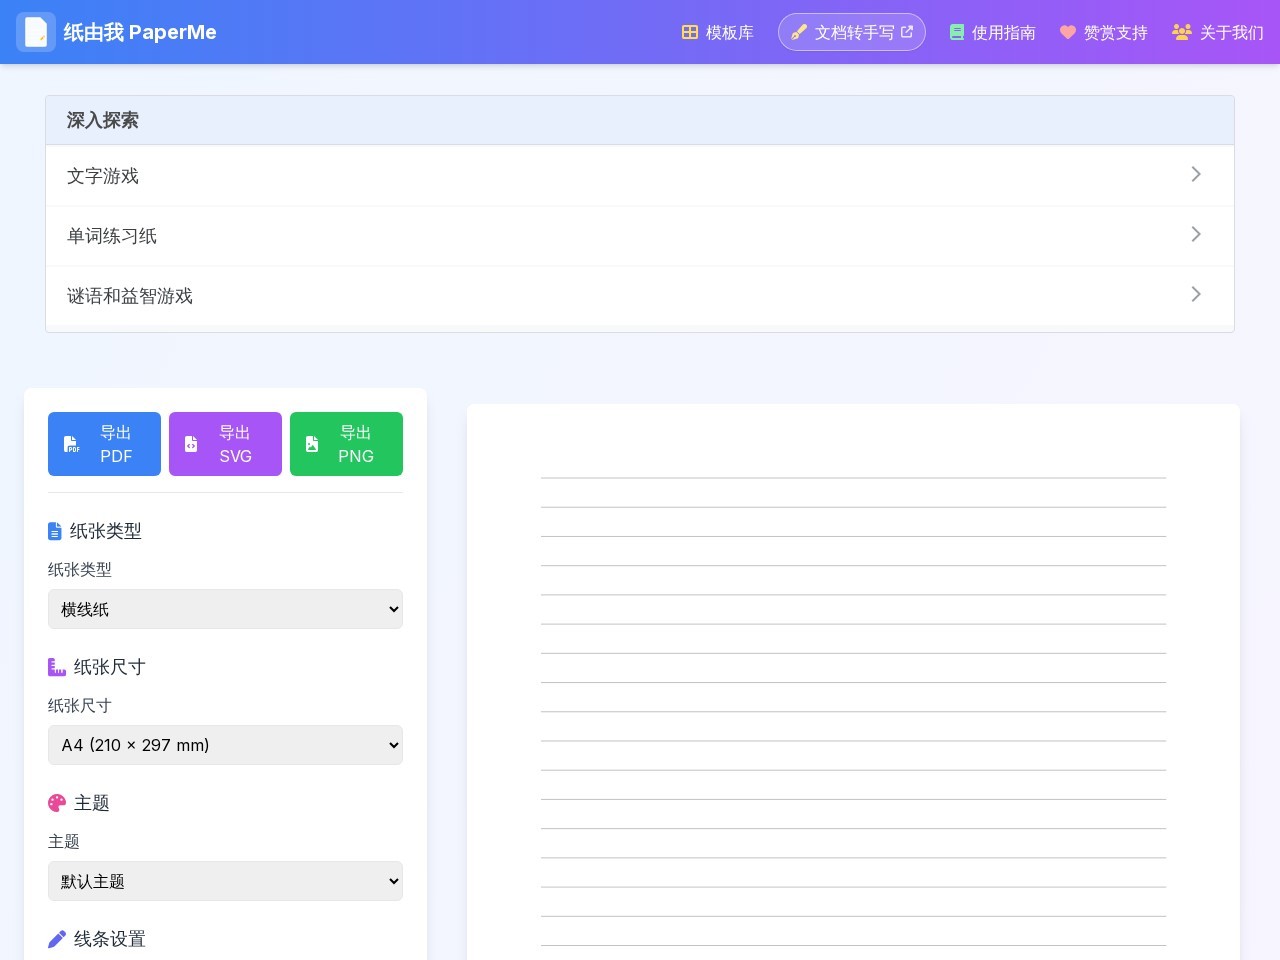Go to 使用指南 page

[x=993, y=32]
